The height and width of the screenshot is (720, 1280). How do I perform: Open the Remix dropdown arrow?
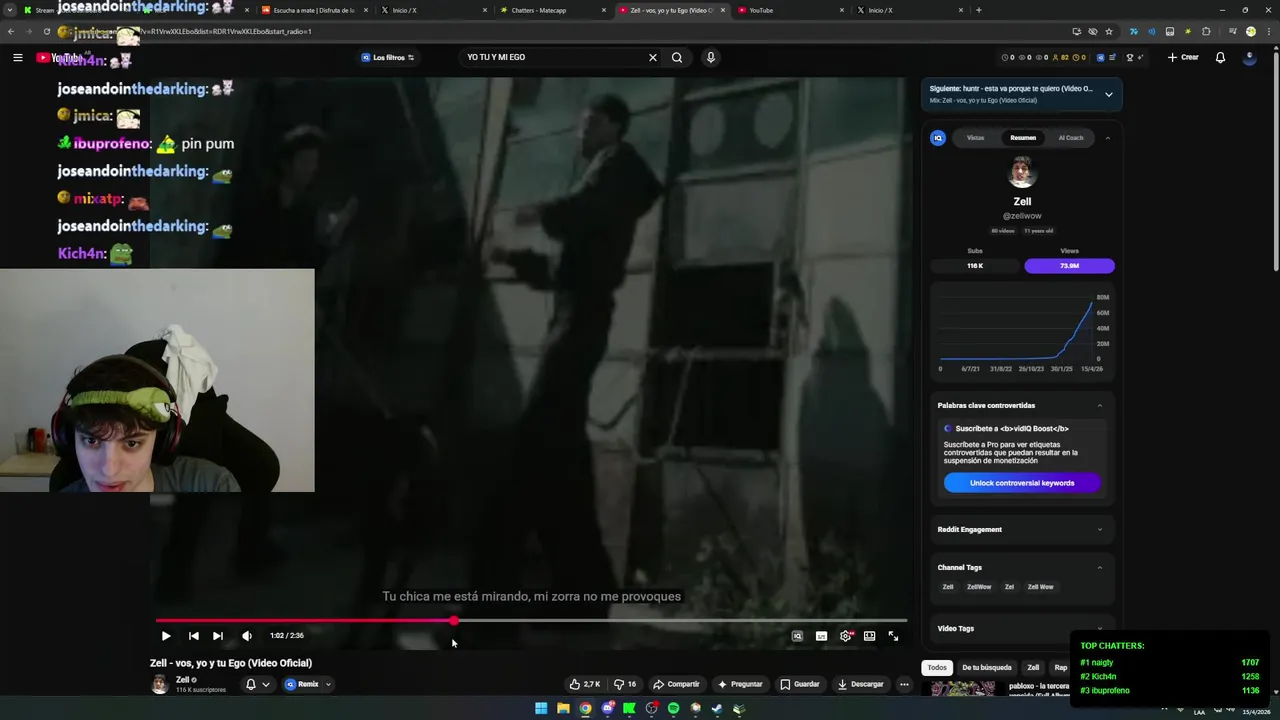pyautogui.click(x=328, y=684)
